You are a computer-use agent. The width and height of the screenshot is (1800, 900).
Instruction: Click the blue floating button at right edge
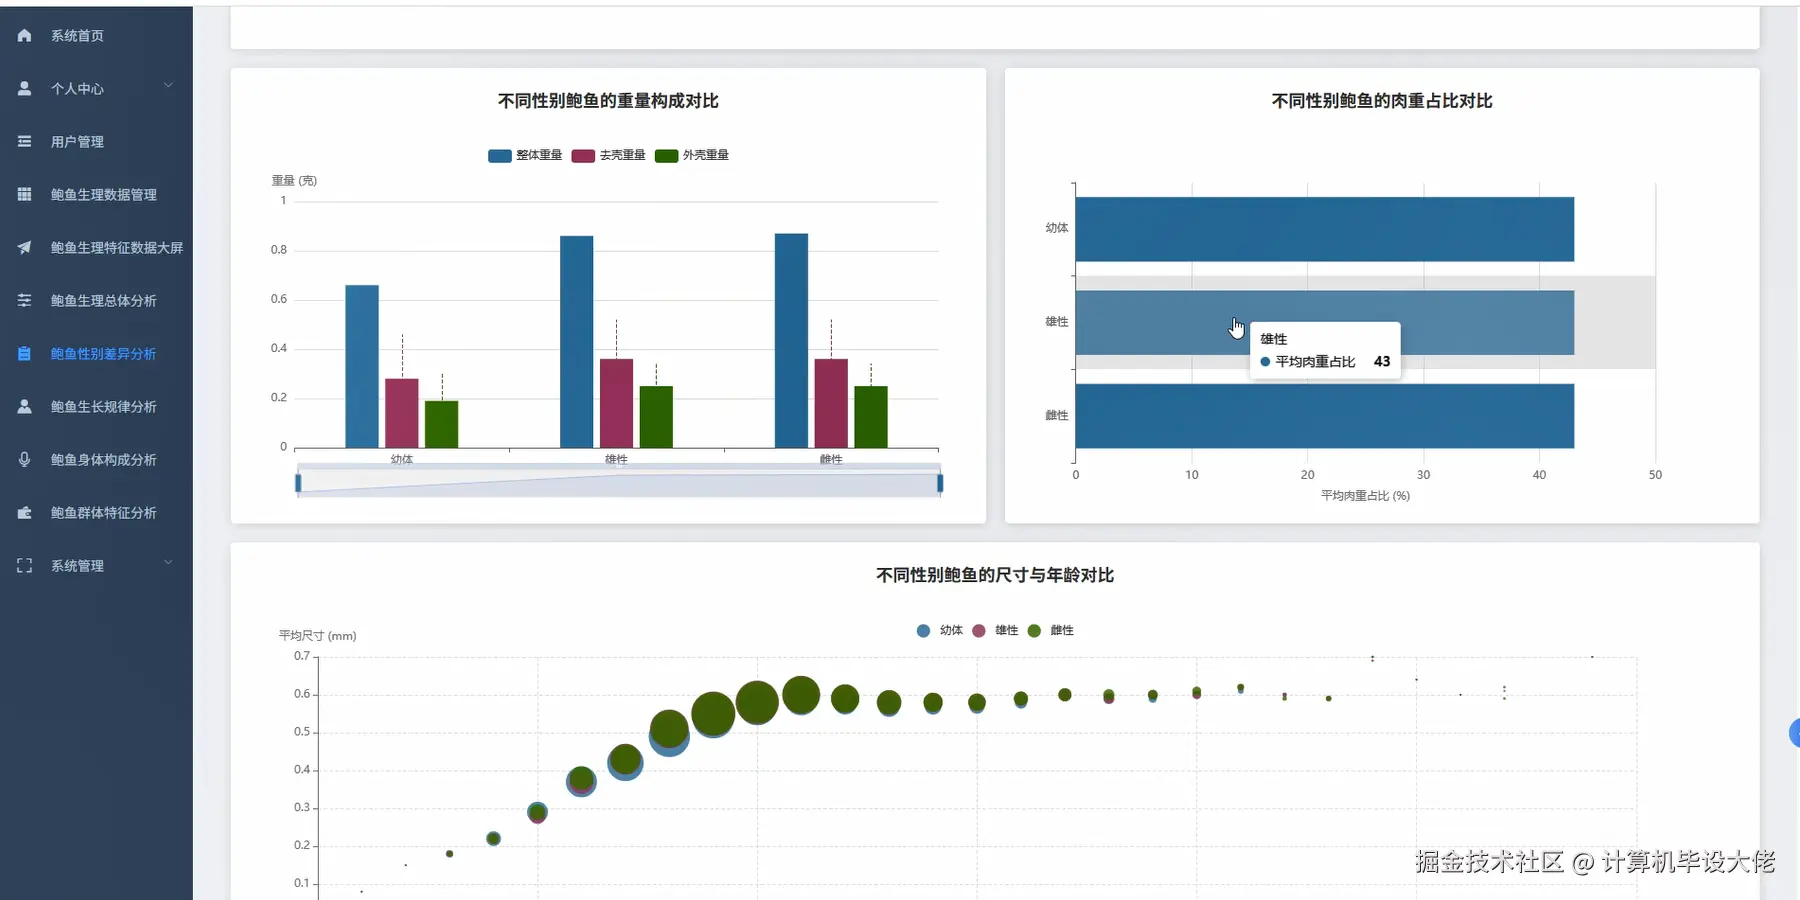click(x=1794, y=733)
